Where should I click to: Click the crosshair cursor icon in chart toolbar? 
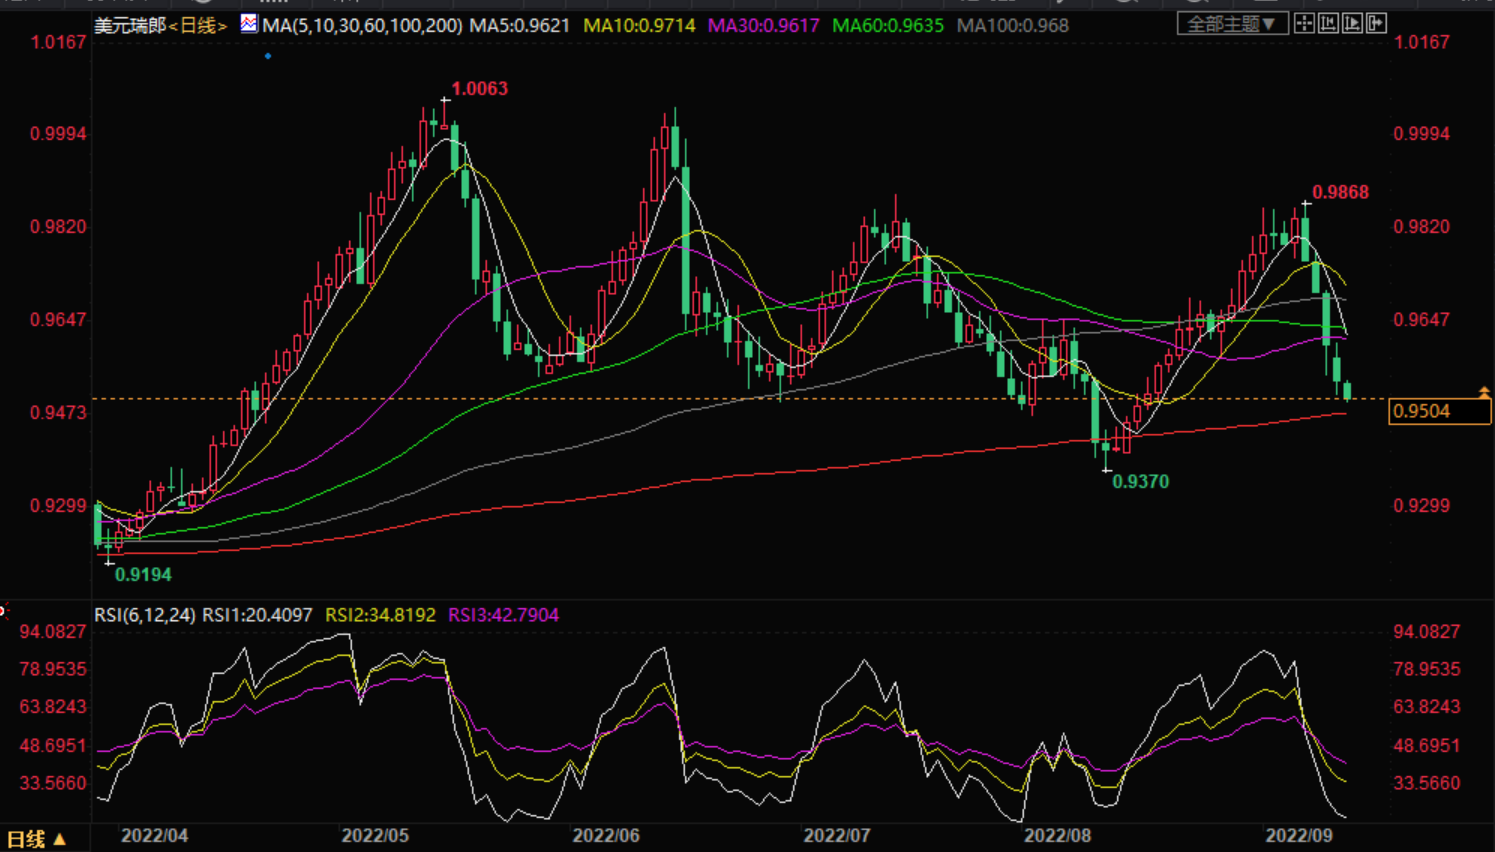1304,23
